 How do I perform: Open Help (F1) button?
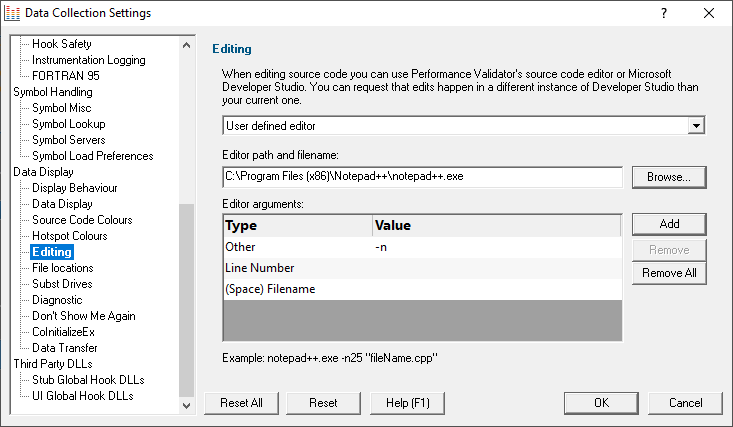(x=407, y=403)
